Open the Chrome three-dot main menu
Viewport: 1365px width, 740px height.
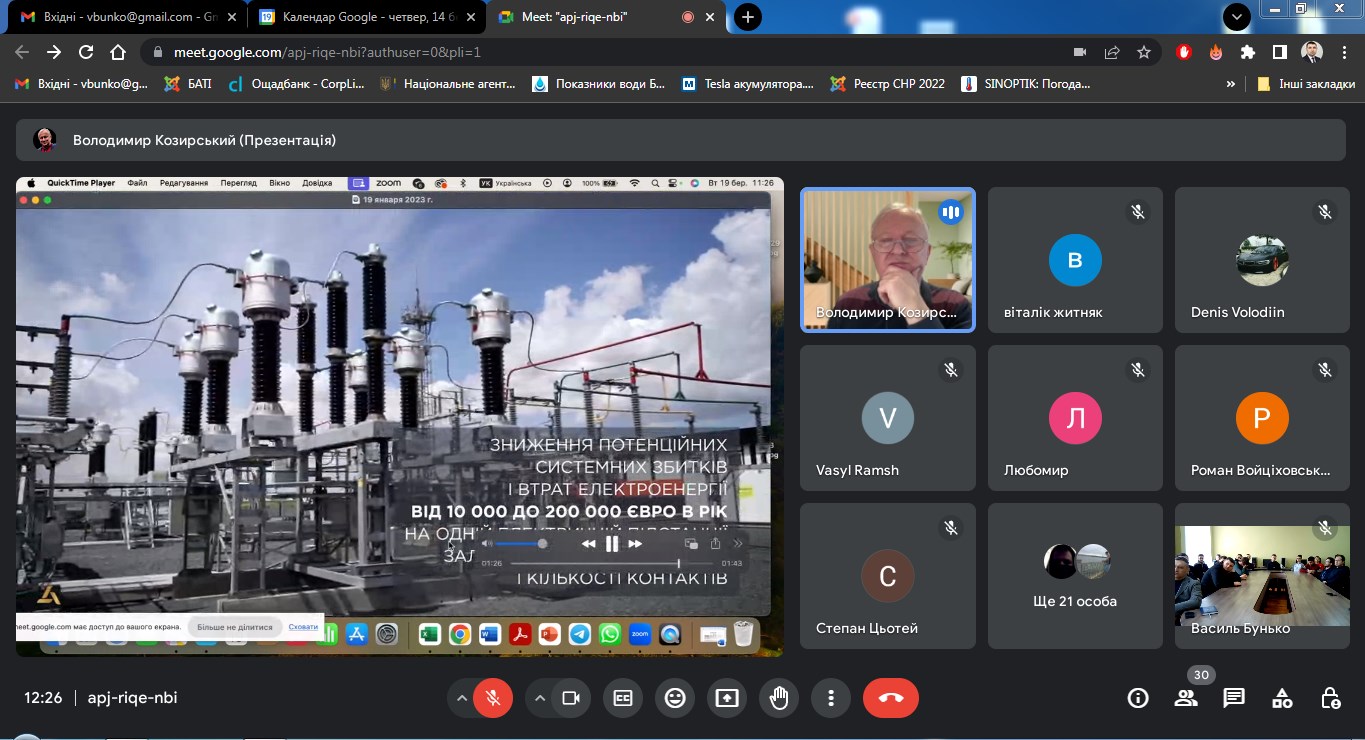[x=1344, y=52]
